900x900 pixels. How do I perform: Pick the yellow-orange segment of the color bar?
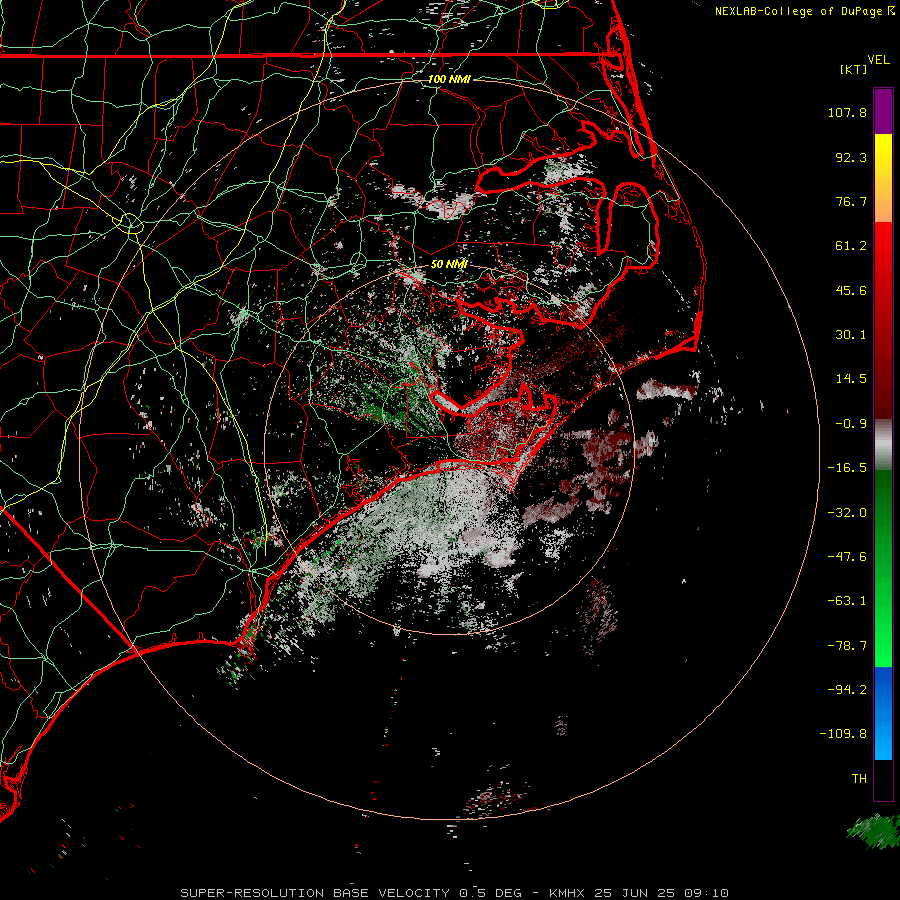[x=883, y=178]
